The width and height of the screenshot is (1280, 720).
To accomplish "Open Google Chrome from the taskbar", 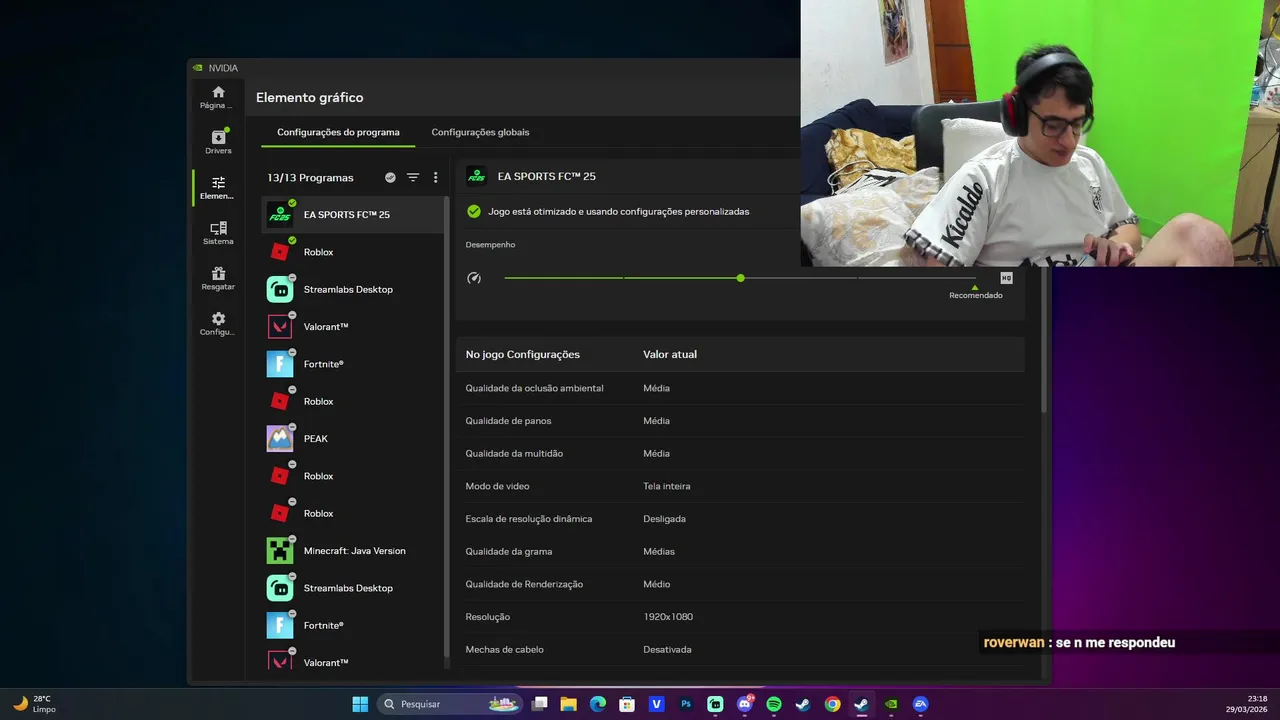I will 832,704.
